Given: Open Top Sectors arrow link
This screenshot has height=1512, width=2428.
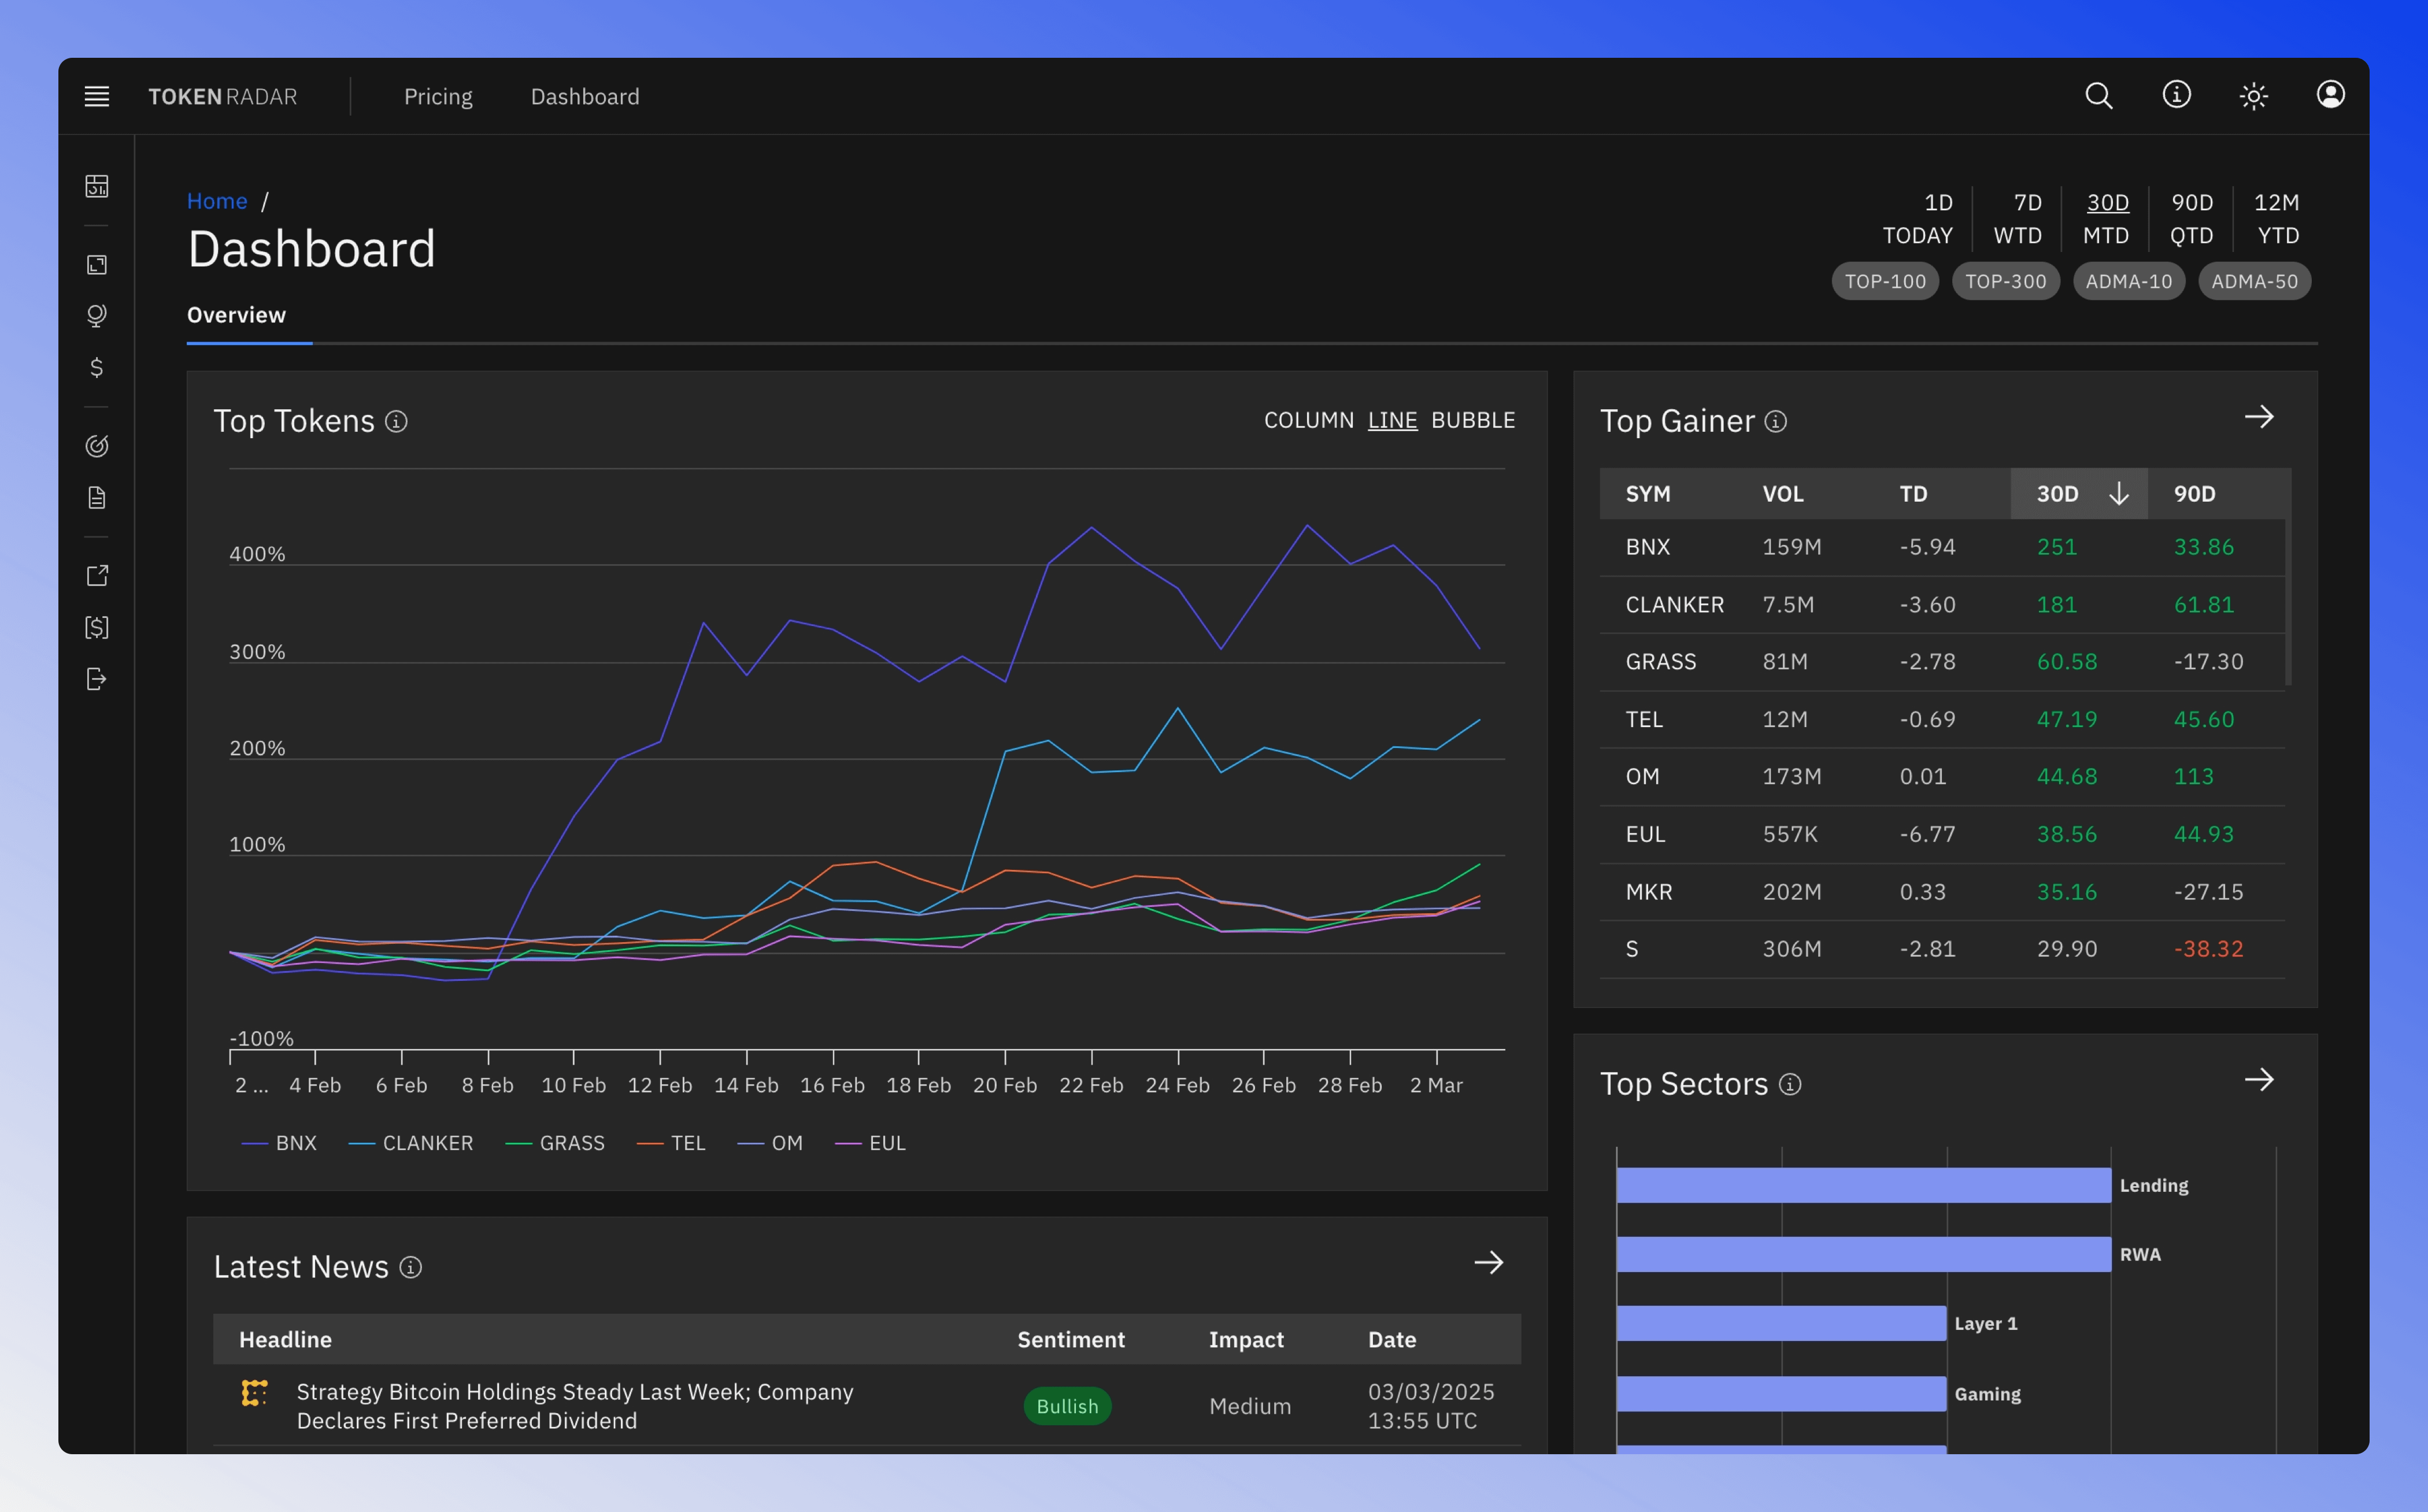Looking at the screenshot, I should pyautogui.click(x=2259, y=1080).
